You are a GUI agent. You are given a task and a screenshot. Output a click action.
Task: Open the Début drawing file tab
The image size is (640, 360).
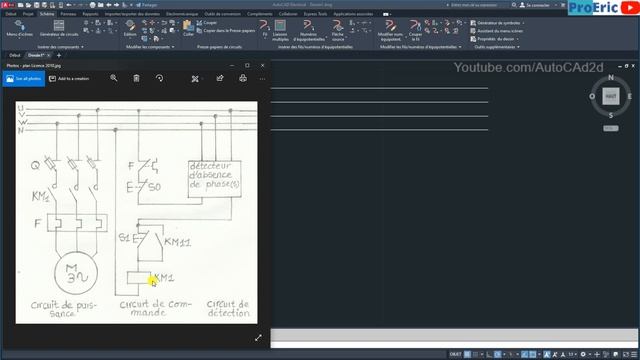pyautogui.click(x=15, y=55)
